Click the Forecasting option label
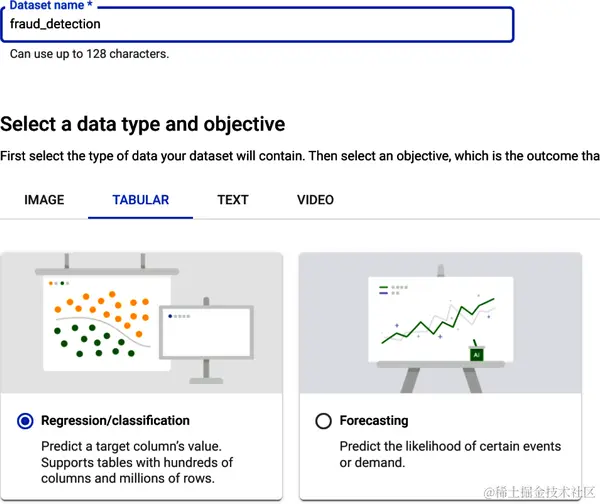The width and height of the screenshot is (600, 504). (374, 421)
